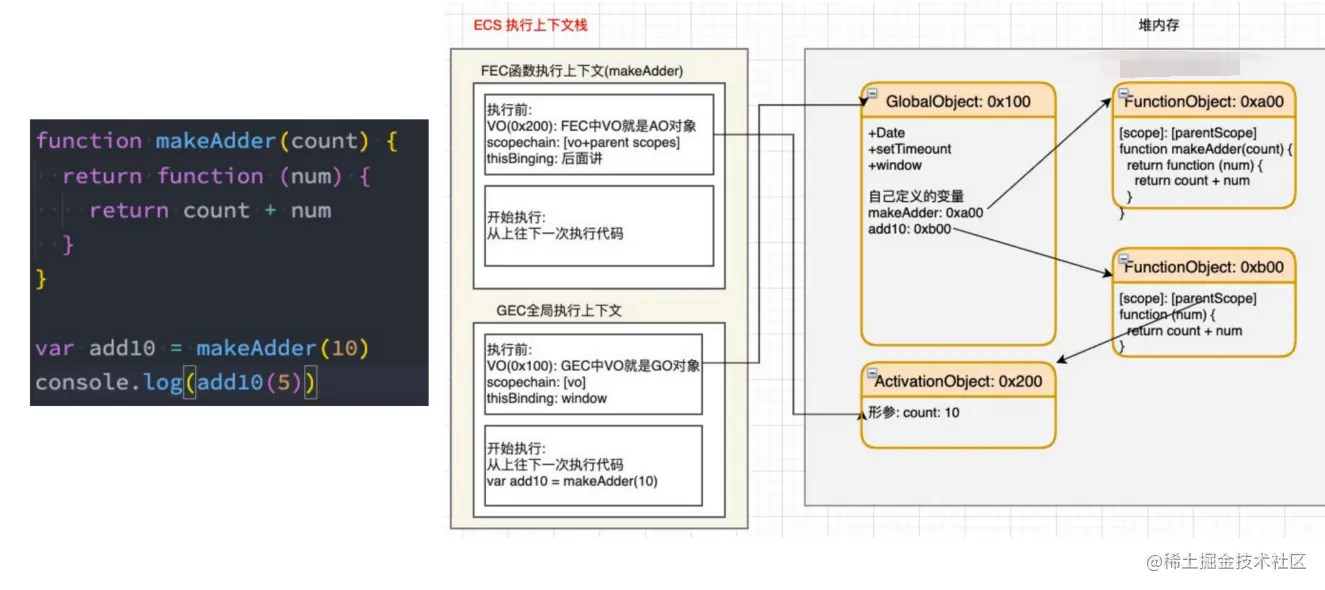Screen dimensions: 1325x590
Task: Click the GlobalObject: 0x100 title text
Action: (958, 101)
